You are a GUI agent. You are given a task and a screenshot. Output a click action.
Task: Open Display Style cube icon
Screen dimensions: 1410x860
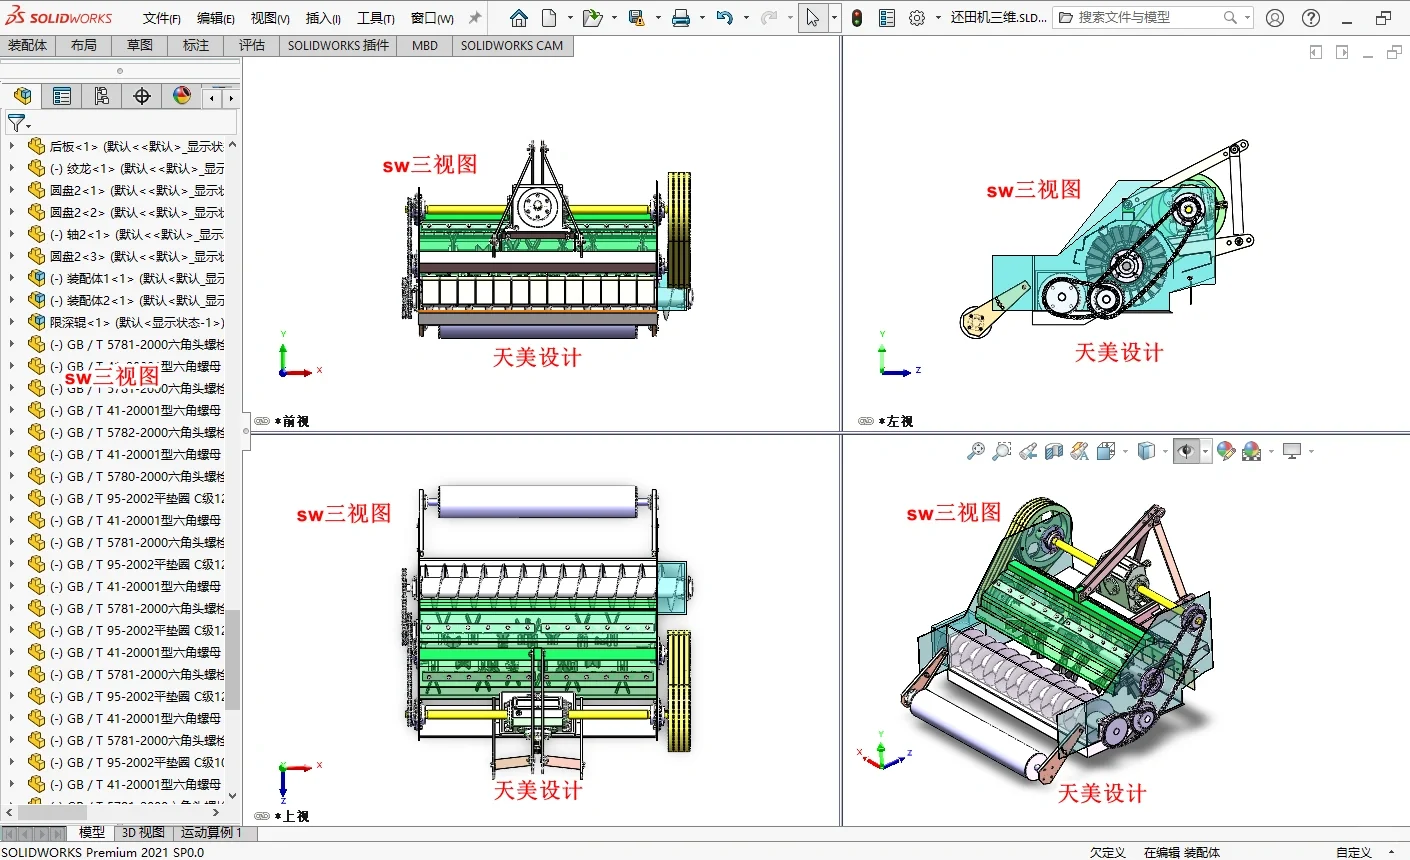(1146, 452)
